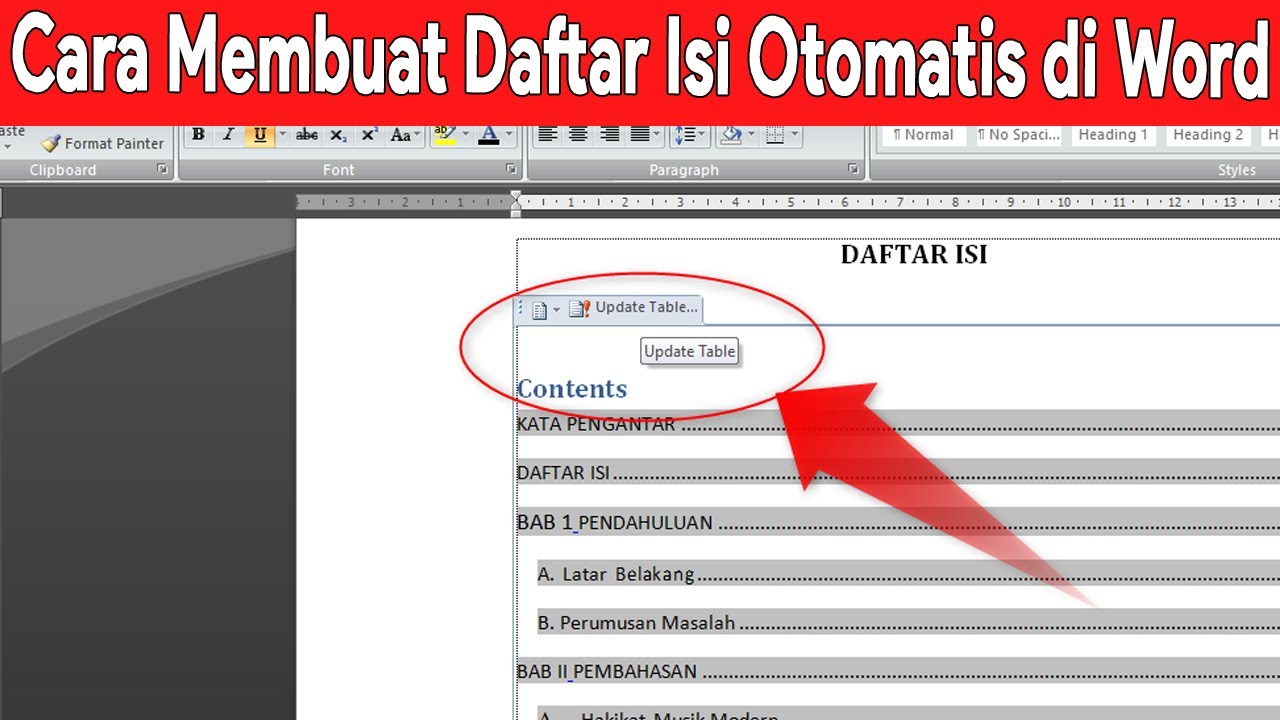Image resolution: width=1280 pixels, height=720 pixels.
Task: Disable underline formatting
Action: (261, 134)
